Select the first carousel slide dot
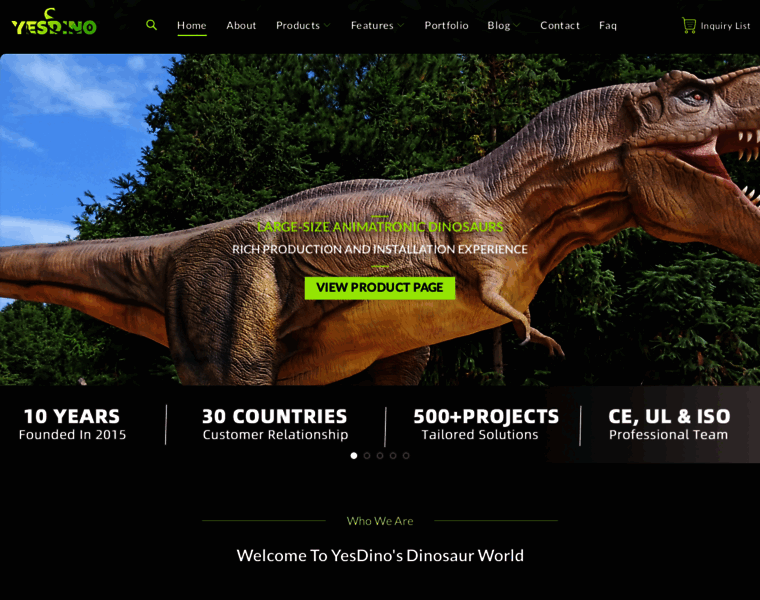Image resolution: width=760 pixels, height=600 pixels. click(x=354, y=455)
